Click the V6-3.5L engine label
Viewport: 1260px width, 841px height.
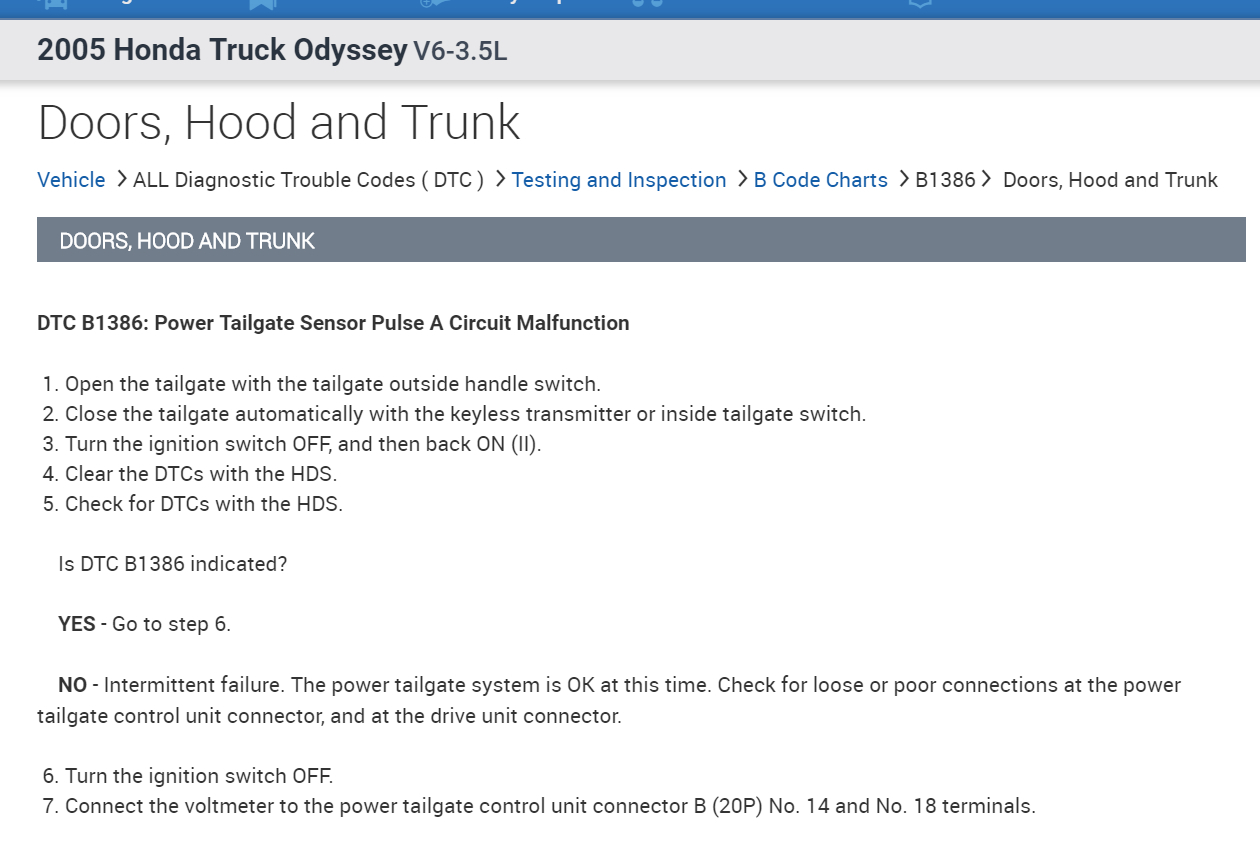(461, 51)
